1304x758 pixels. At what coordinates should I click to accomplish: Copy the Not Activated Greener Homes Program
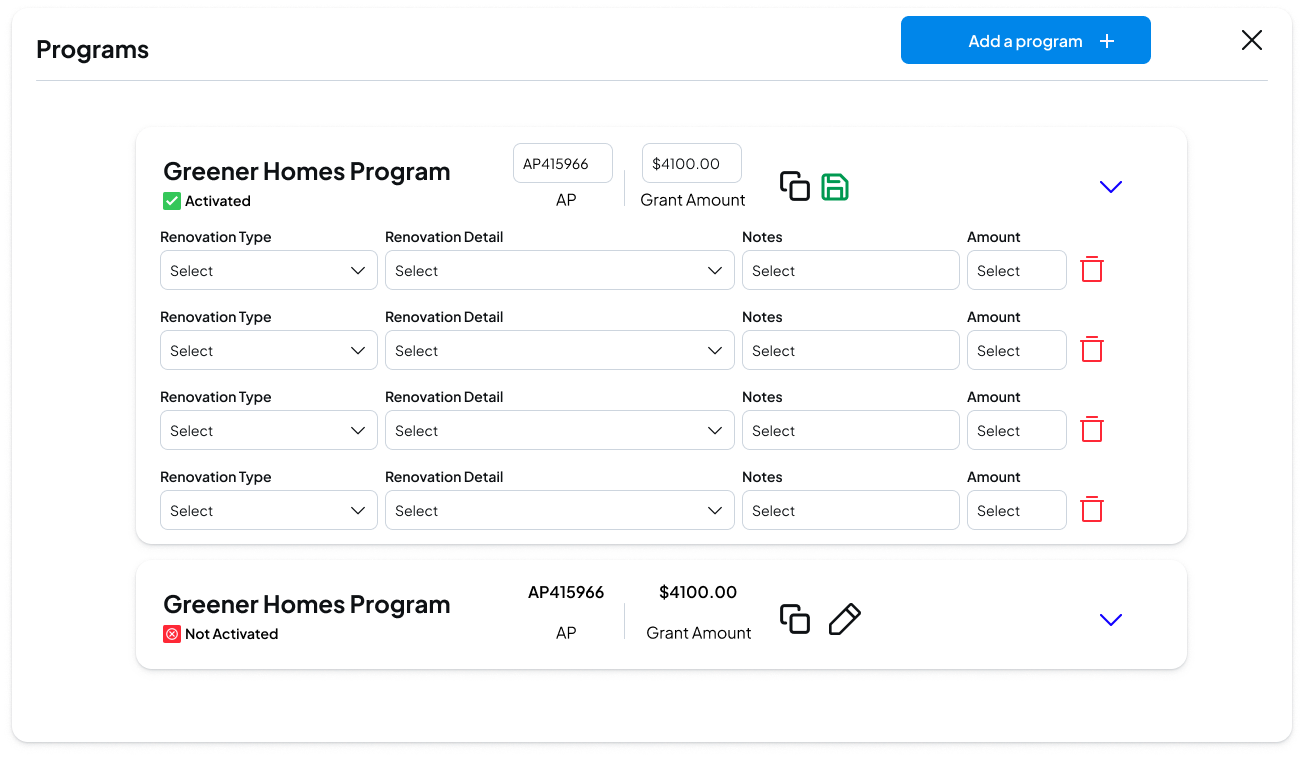(x=795, y=619)
